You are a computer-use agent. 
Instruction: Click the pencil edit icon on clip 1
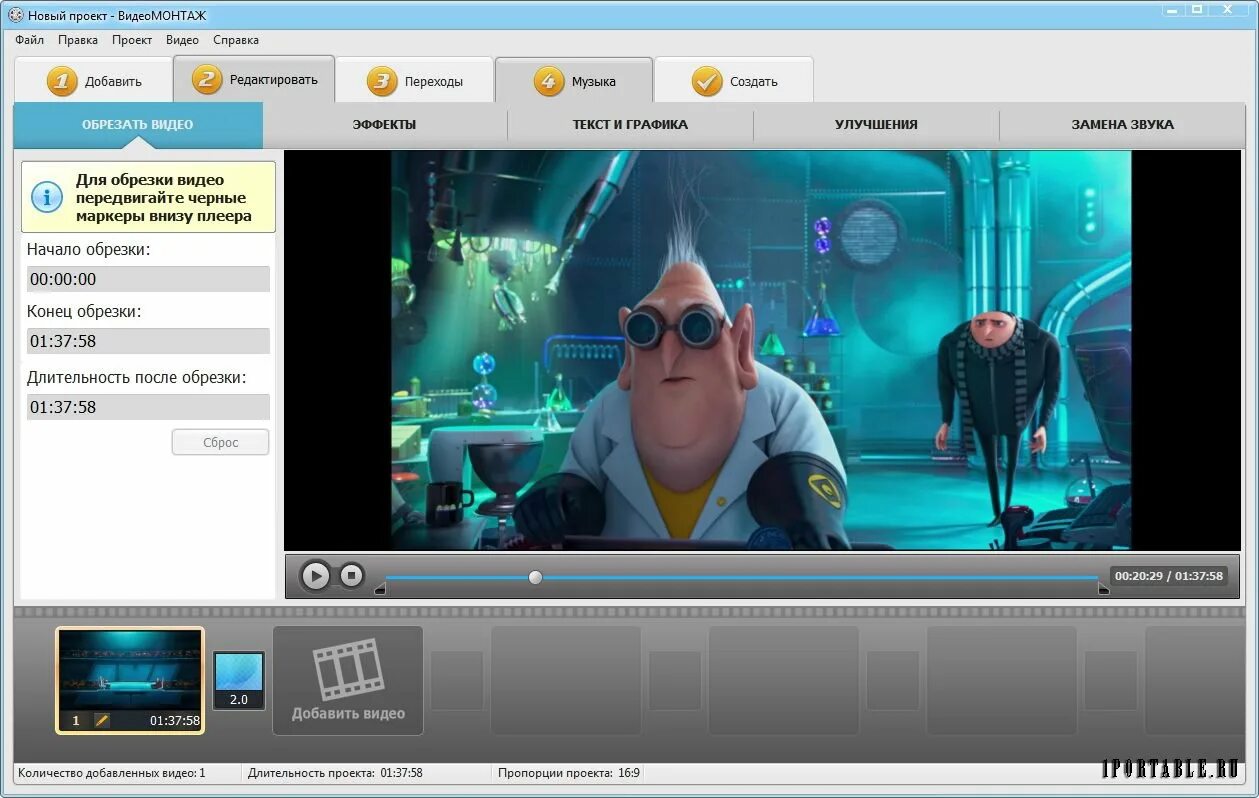[102, 720]
